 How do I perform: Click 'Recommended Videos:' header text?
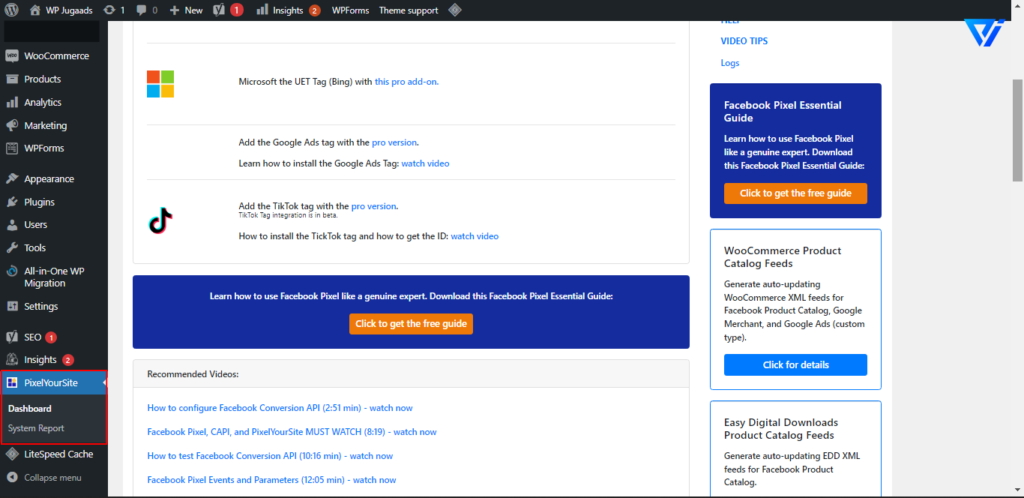pyautogui.click(x=193, y=374)
